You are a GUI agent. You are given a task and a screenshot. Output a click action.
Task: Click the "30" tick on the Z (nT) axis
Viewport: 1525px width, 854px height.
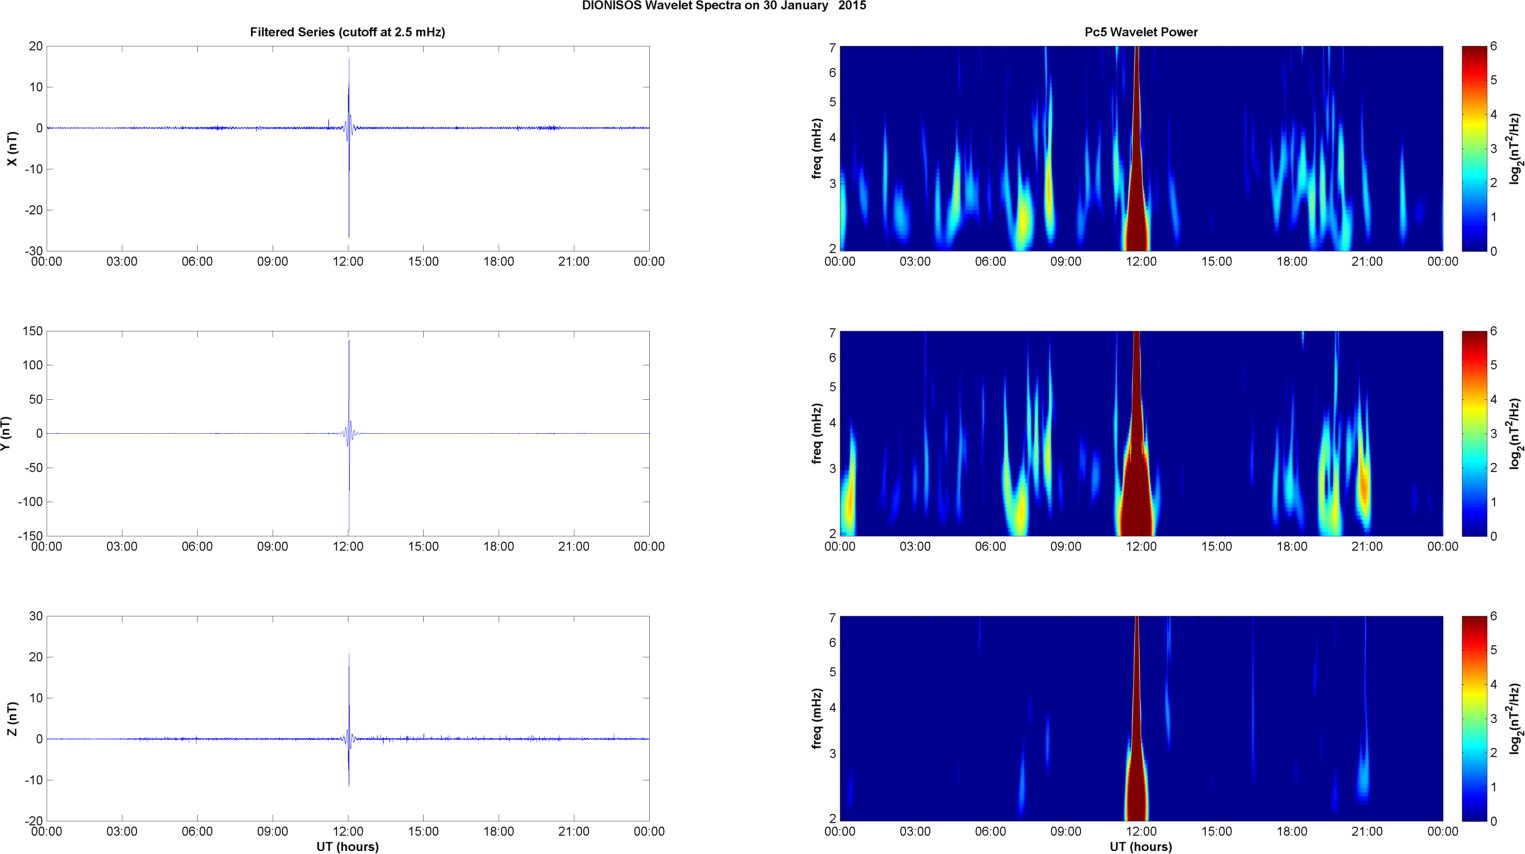[36, 616]
